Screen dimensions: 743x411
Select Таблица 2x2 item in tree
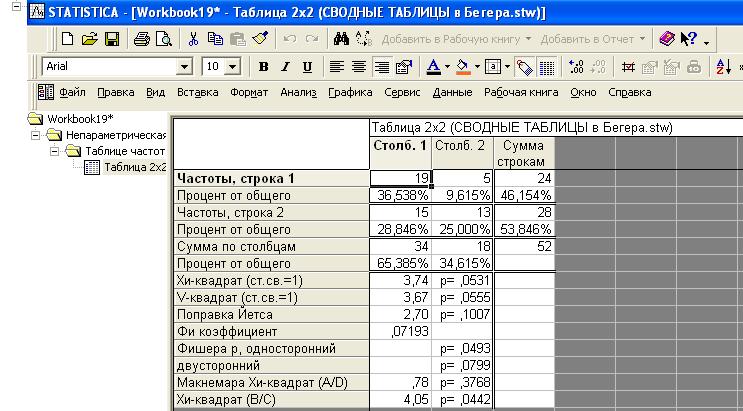pyautogui.click(x=134, y=166)
